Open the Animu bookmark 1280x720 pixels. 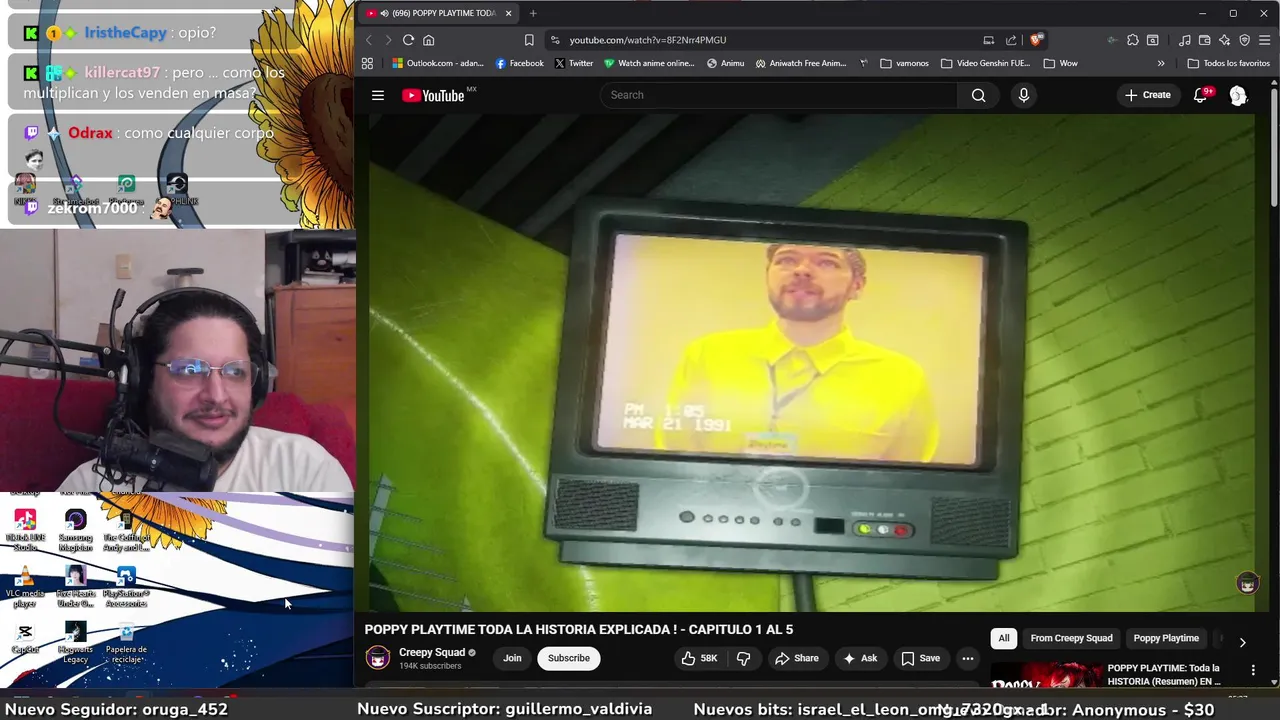pos(725,63)
